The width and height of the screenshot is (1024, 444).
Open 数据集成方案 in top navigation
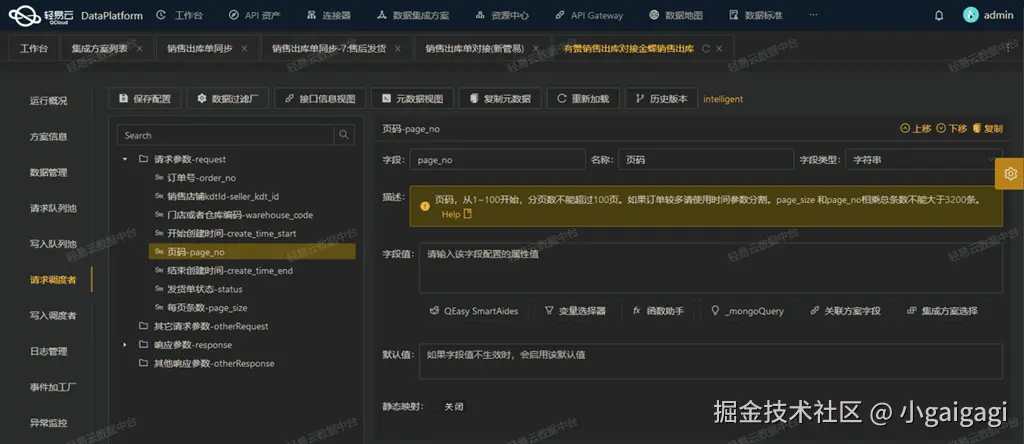point(413,15)
